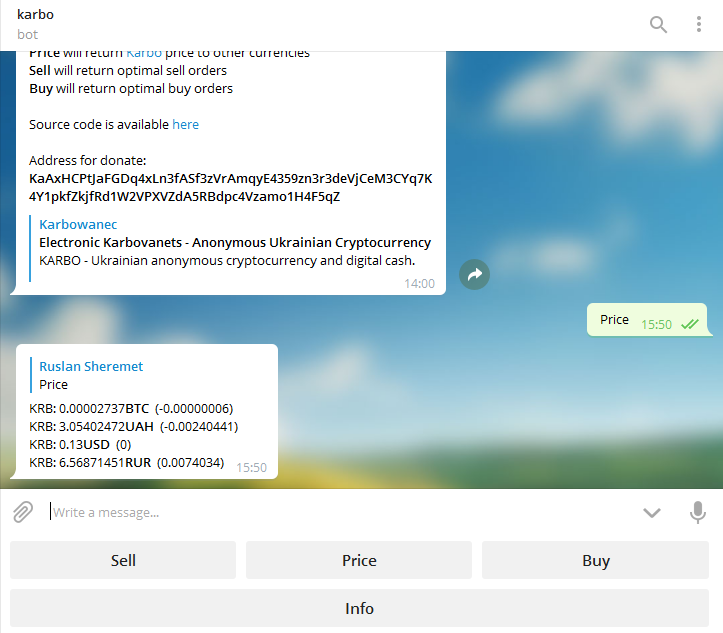
Task: Record a voice message with microphone
Action: pyautogui.click(x=698, y=512)
